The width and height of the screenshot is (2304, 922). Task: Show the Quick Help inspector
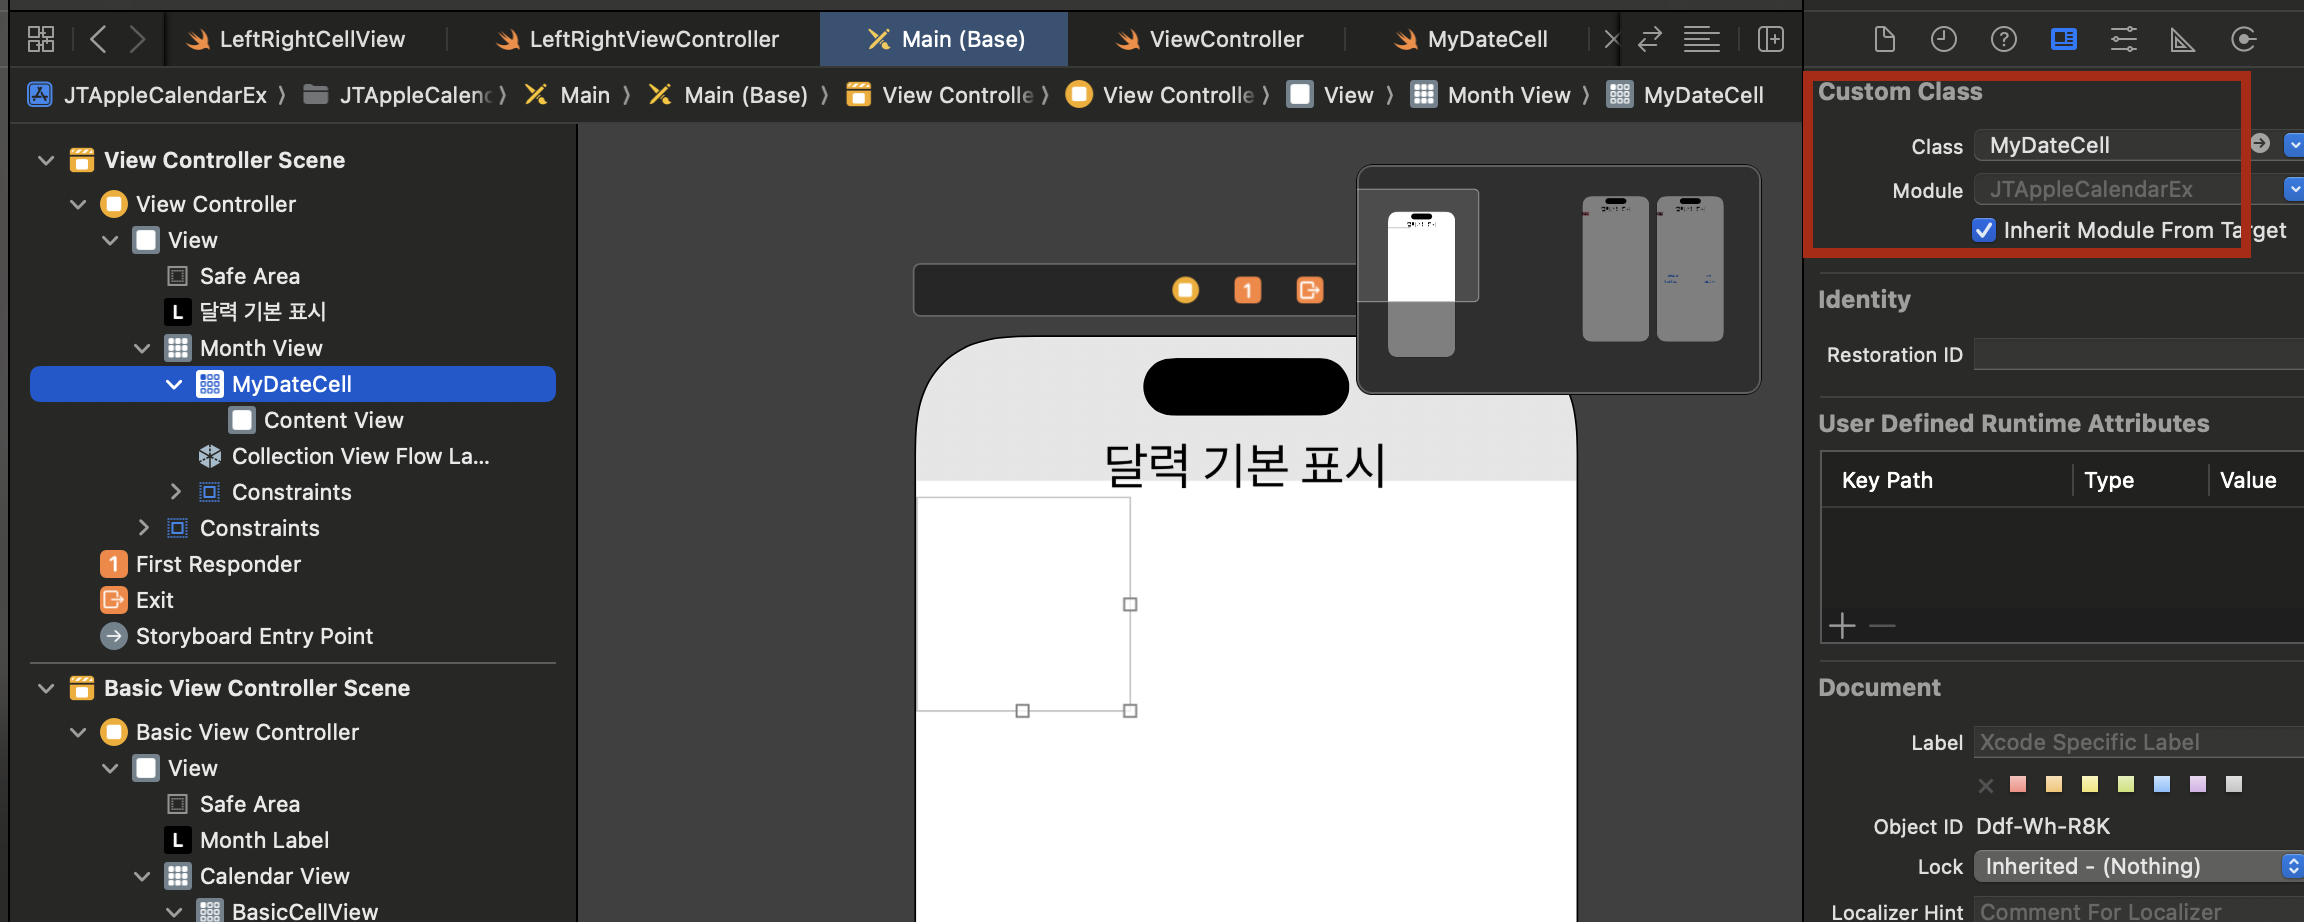coord(2003,39)
